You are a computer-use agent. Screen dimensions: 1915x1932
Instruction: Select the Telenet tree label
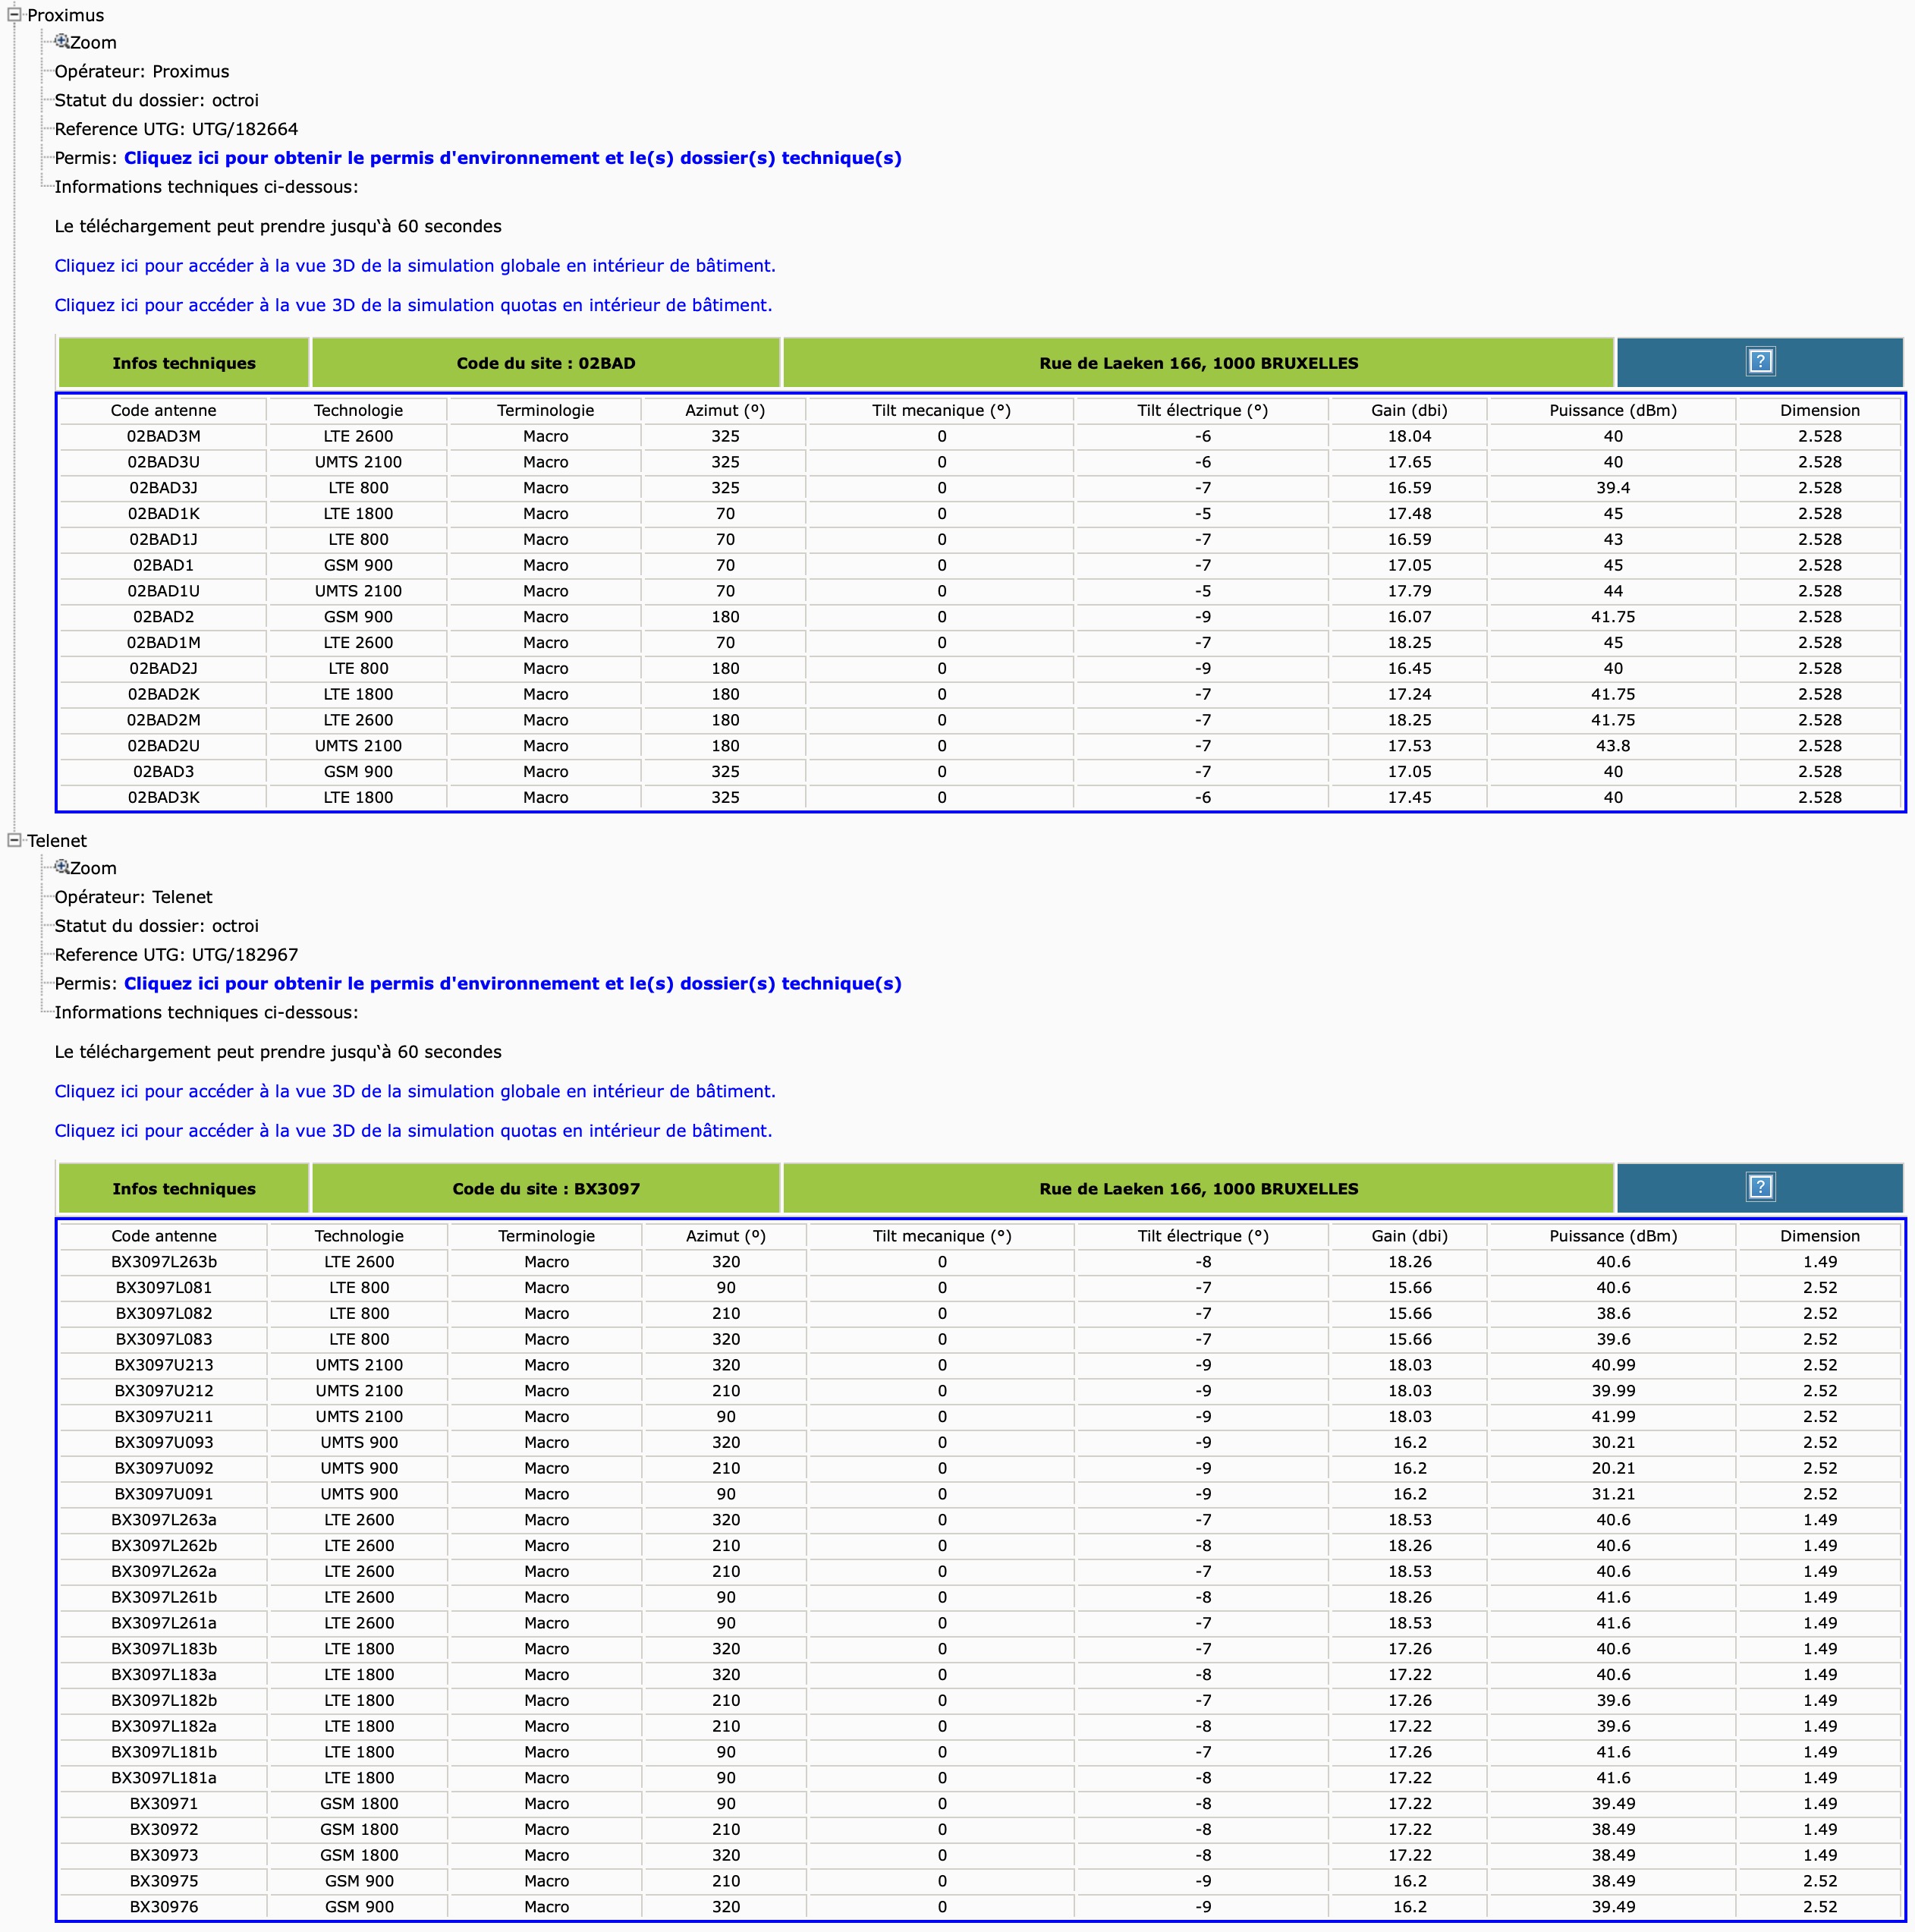coord(57,841)
